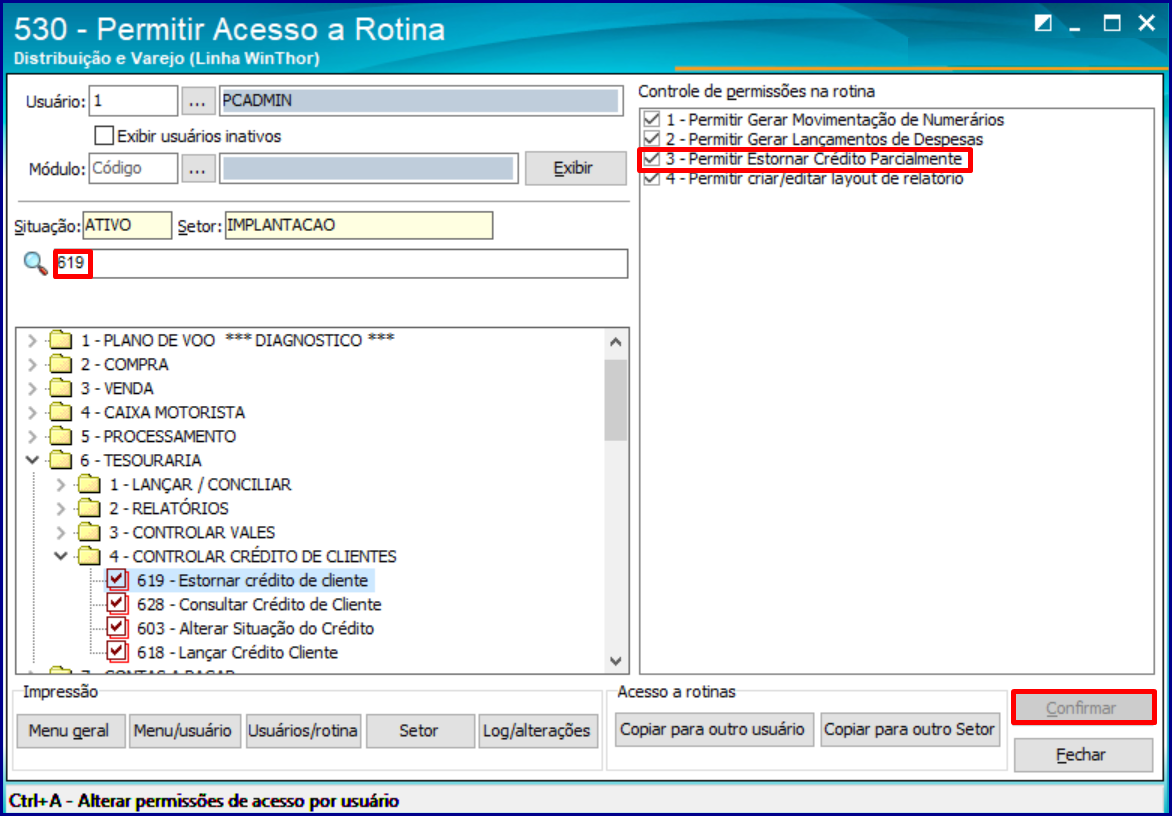Screen dimensions: 1172x816
Task: Expand the 2 - COMPRA node
Action: pyautogui.click(x=32, y=365)
